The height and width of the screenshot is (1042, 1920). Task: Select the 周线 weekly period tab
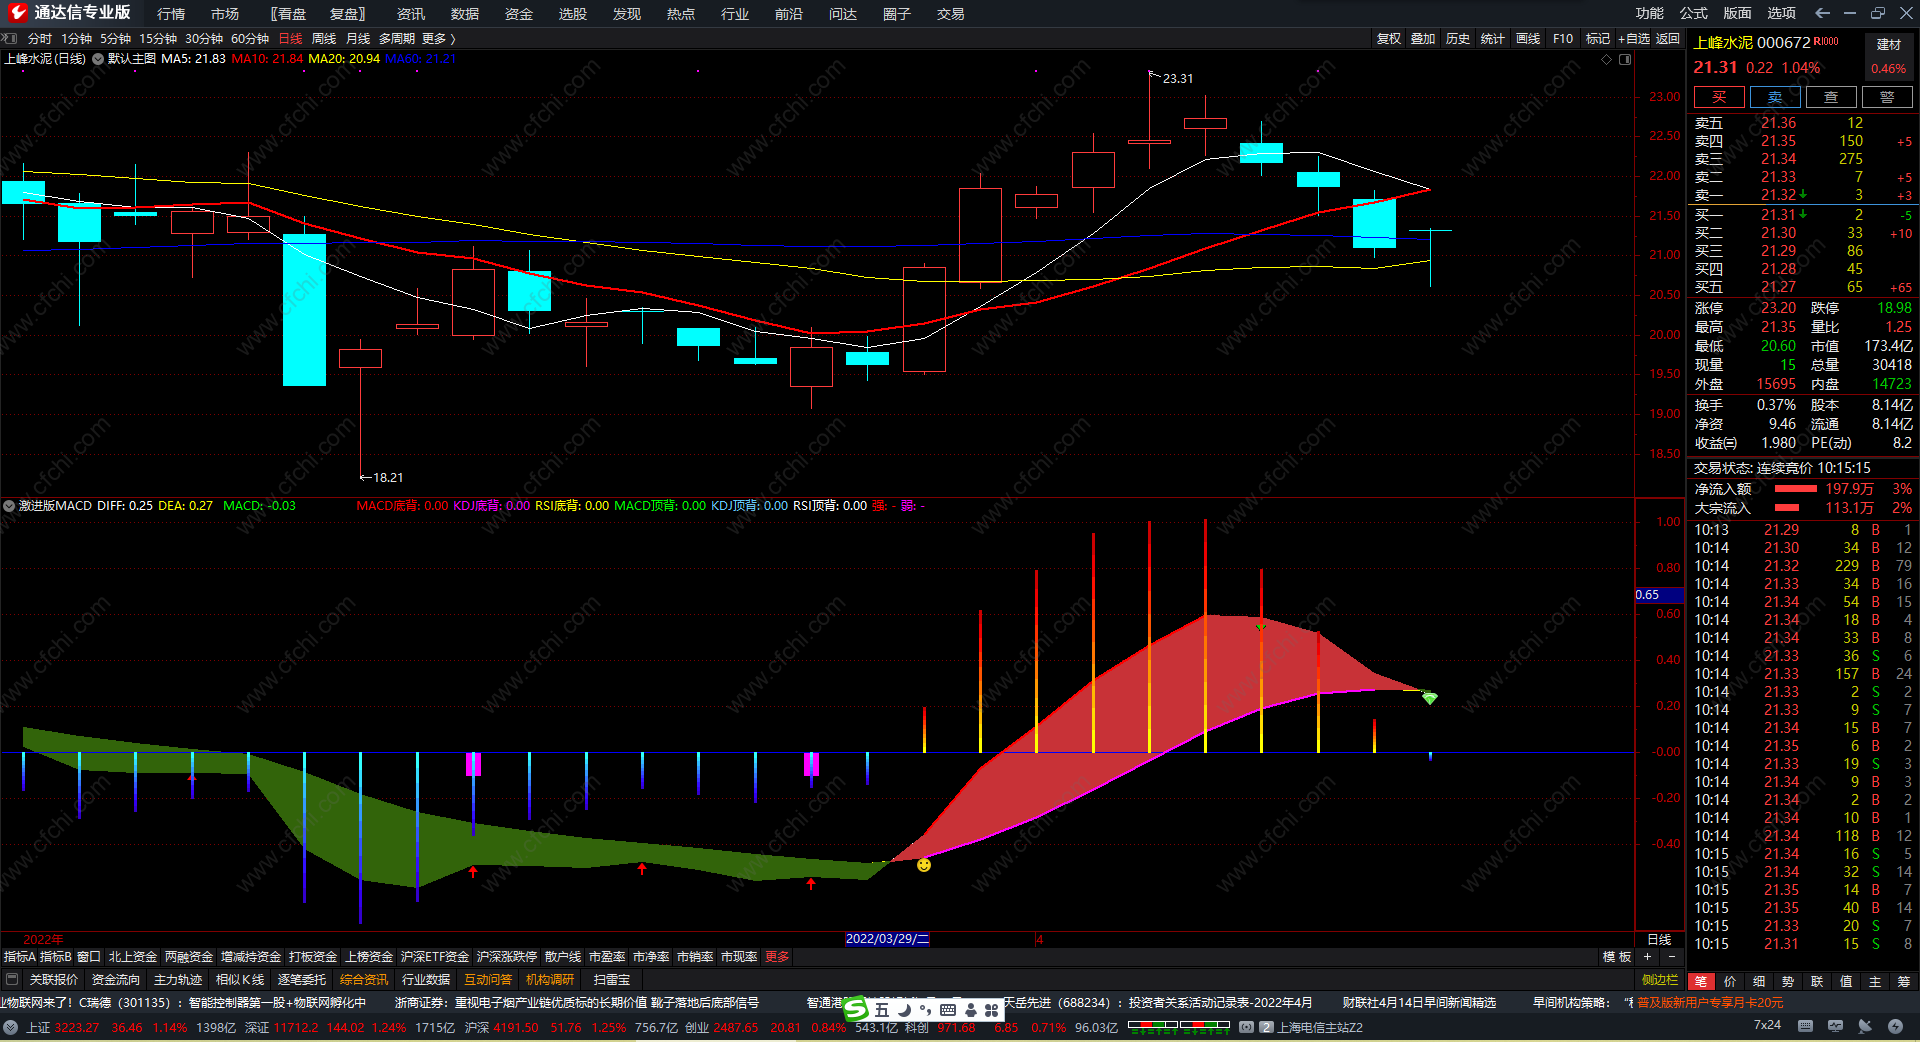pos(324,38)
